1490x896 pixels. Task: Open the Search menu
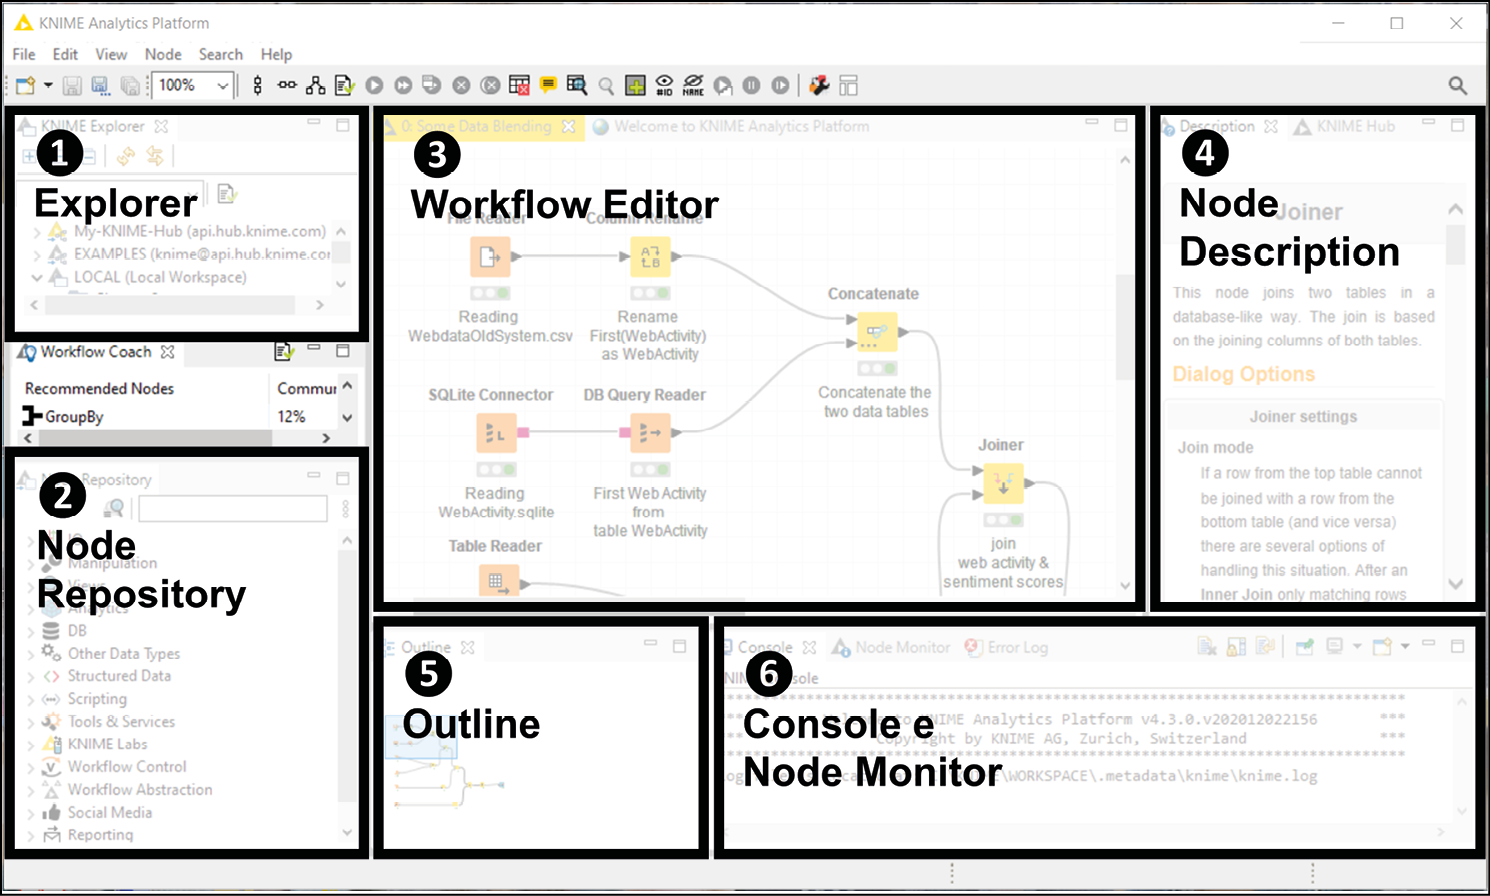[220, 54]
